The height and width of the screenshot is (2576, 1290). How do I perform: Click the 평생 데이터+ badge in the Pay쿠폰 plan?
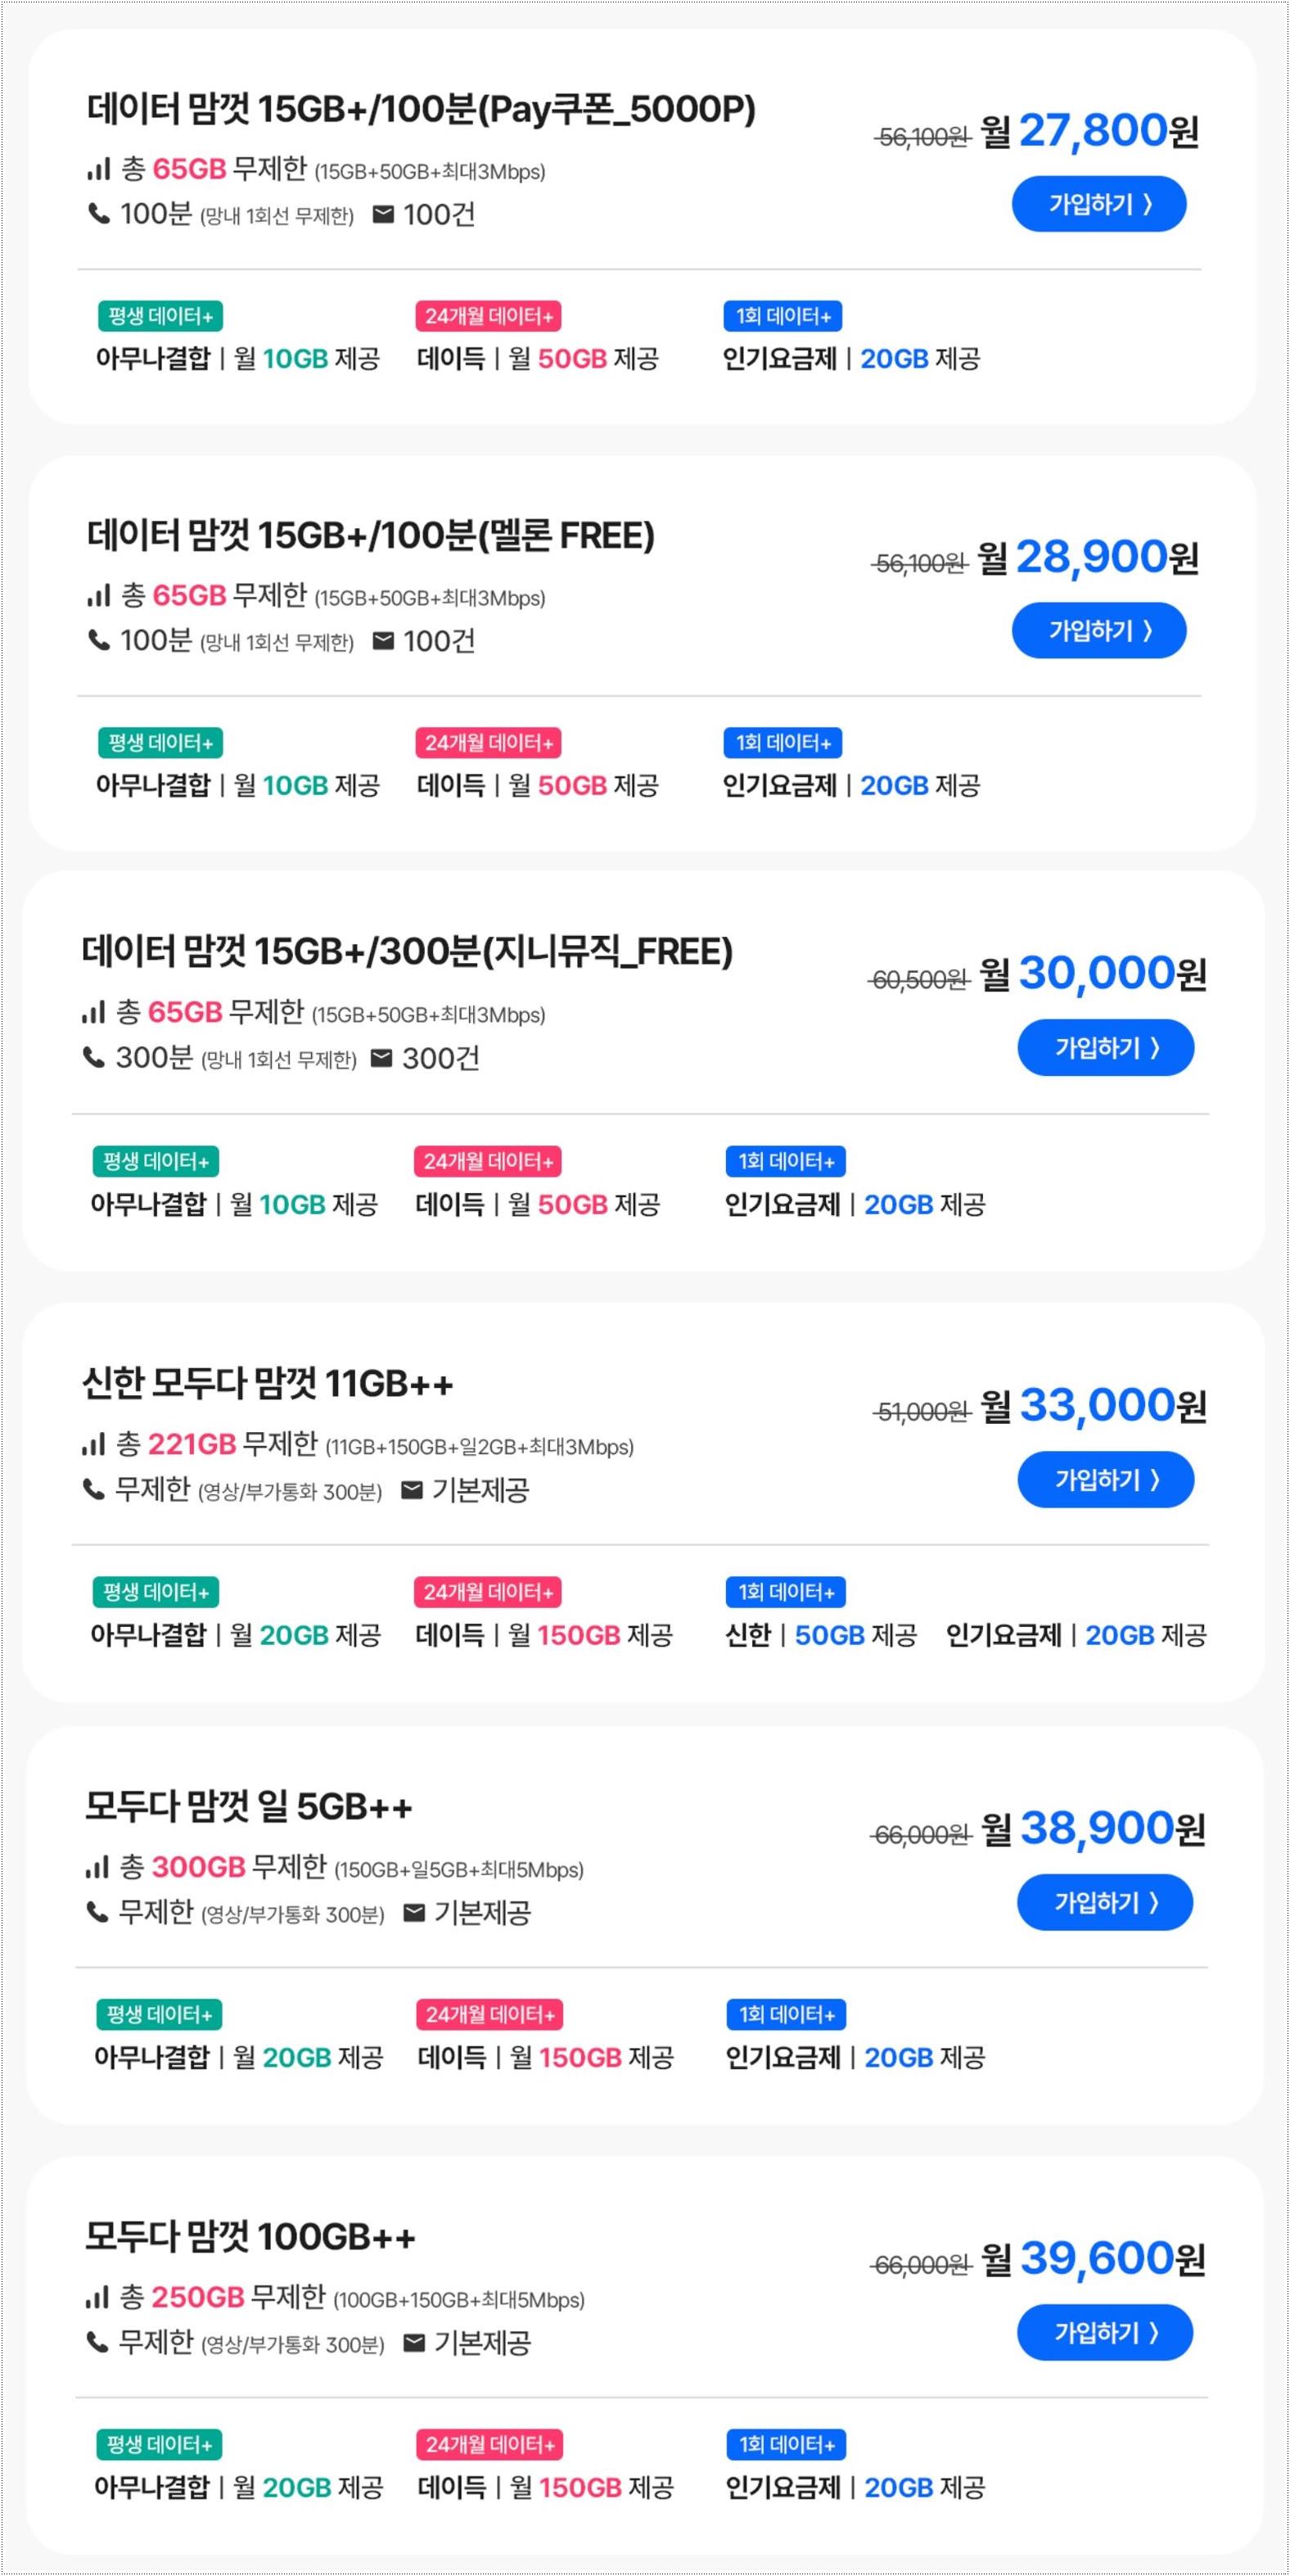160,316
